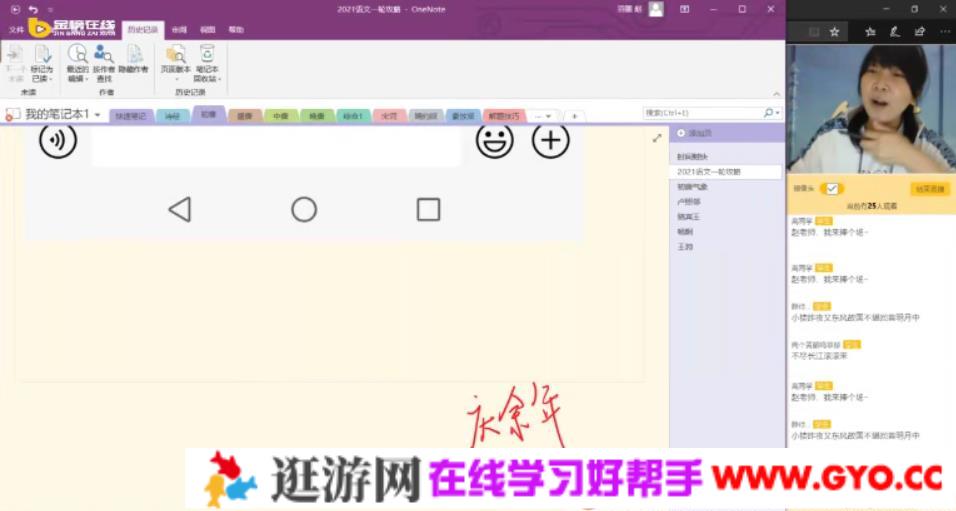Click the OneNote search box

[702, 113]
